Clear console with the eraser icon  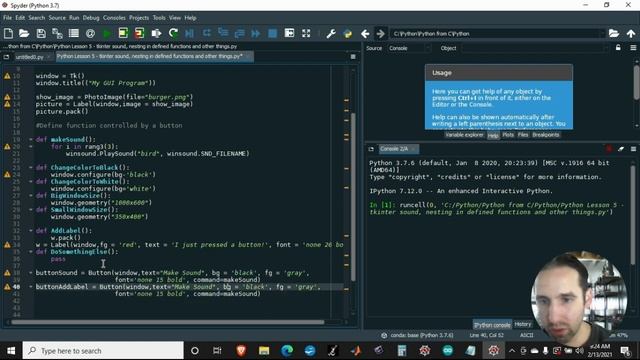click(621, 149)
